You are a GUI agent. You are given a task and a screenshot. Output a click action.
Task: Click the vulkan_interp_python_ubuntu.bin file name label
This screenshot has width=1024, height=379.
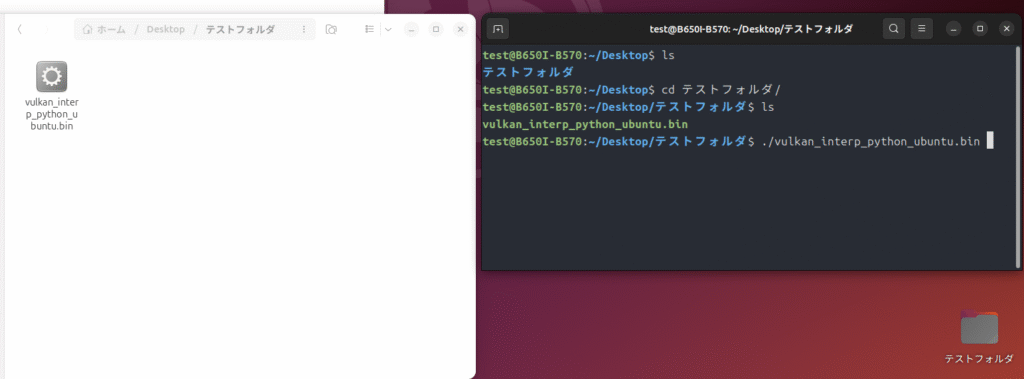(x=52, y=114)
